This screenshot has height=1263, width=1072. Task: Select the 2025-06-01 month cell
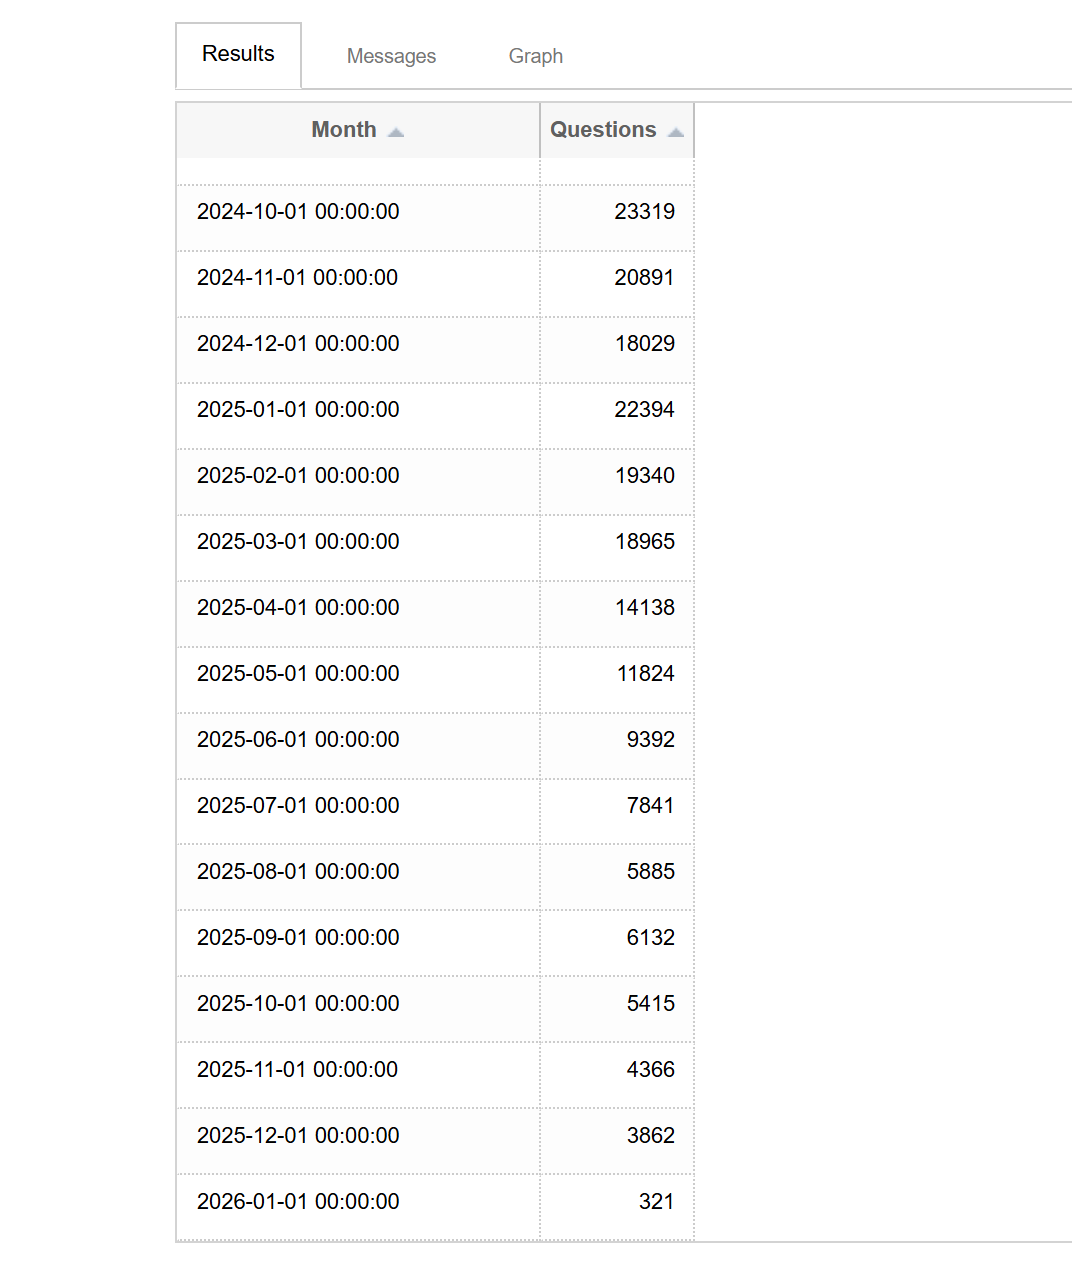point(298,740)
